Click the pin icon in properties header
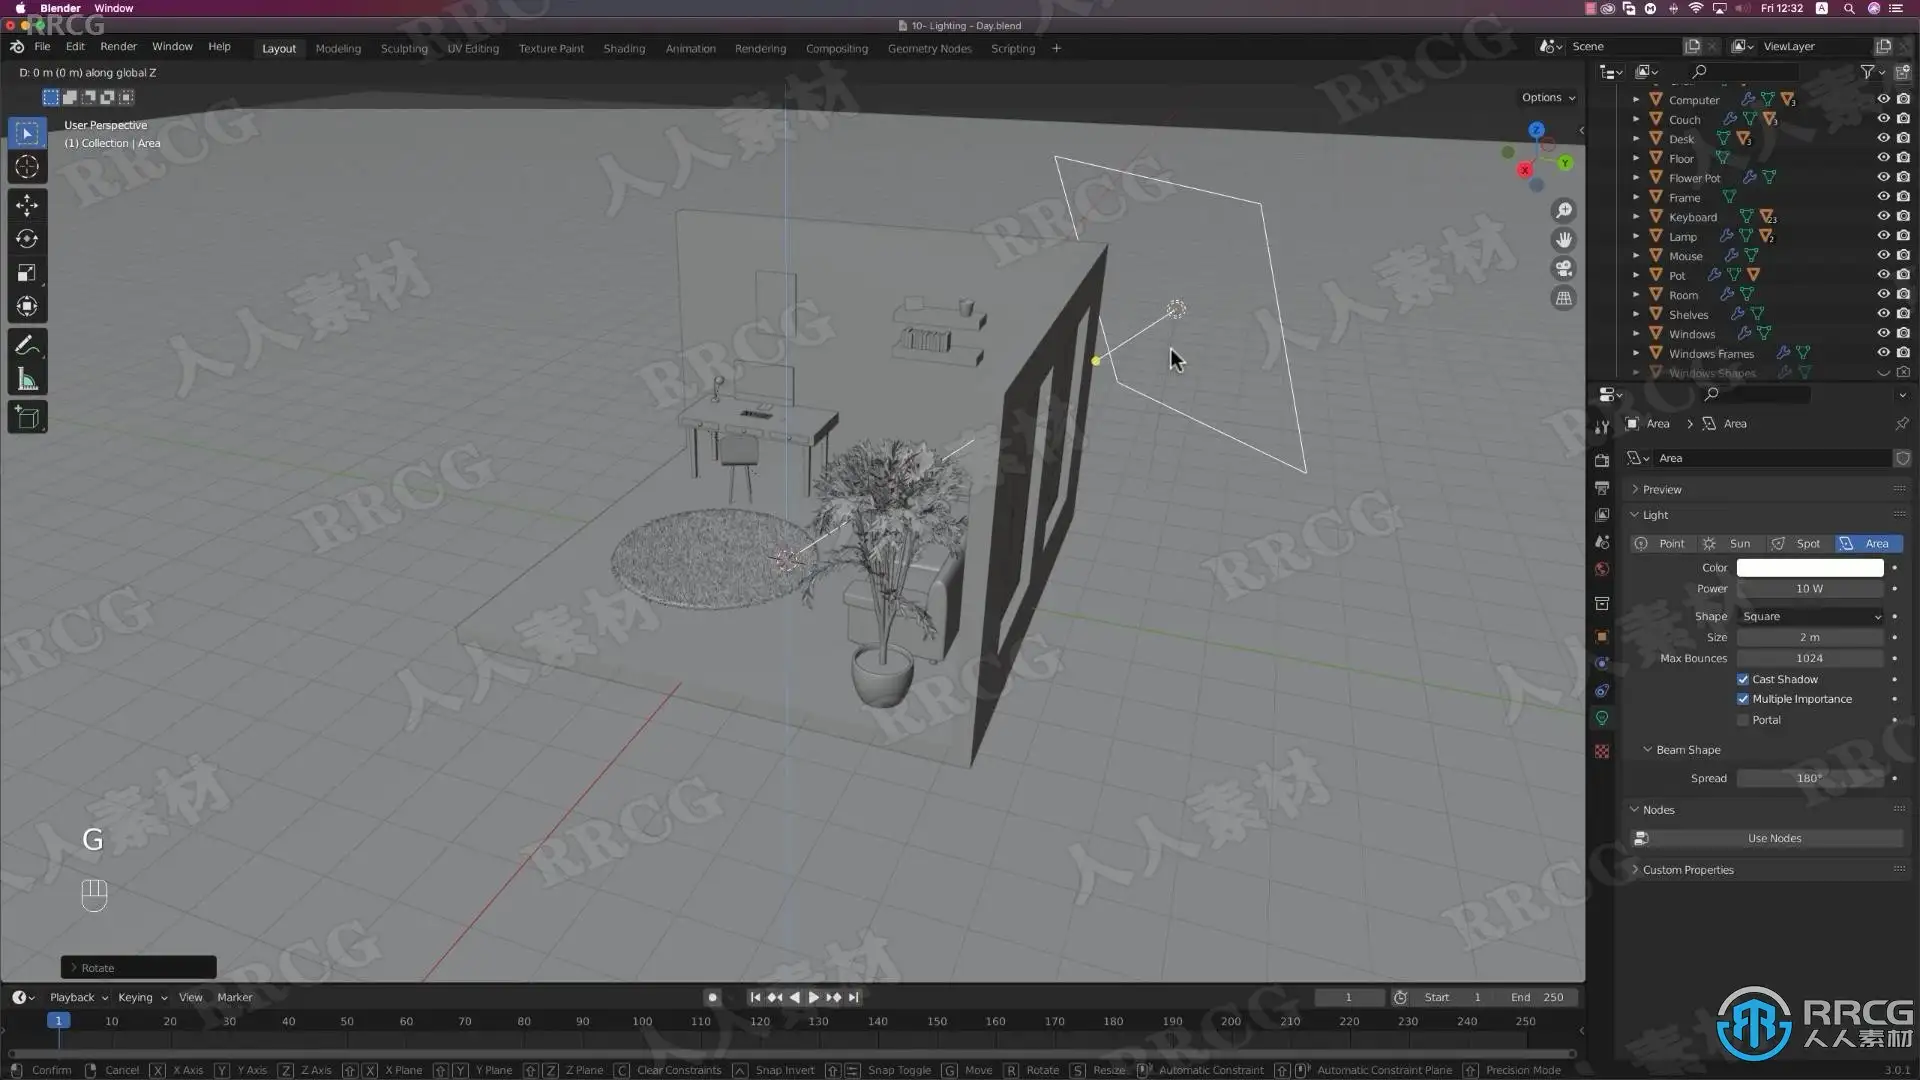Screen dimensions: 1920x1080 point(1901,424)
